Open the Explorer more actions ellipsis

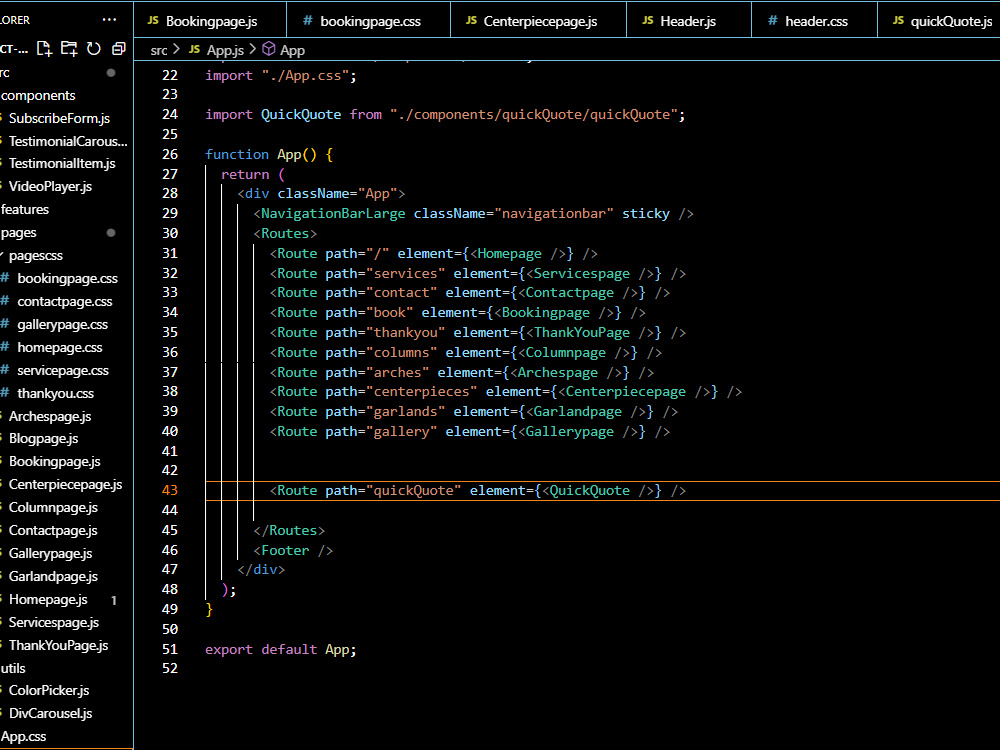[x=109, y=18]
